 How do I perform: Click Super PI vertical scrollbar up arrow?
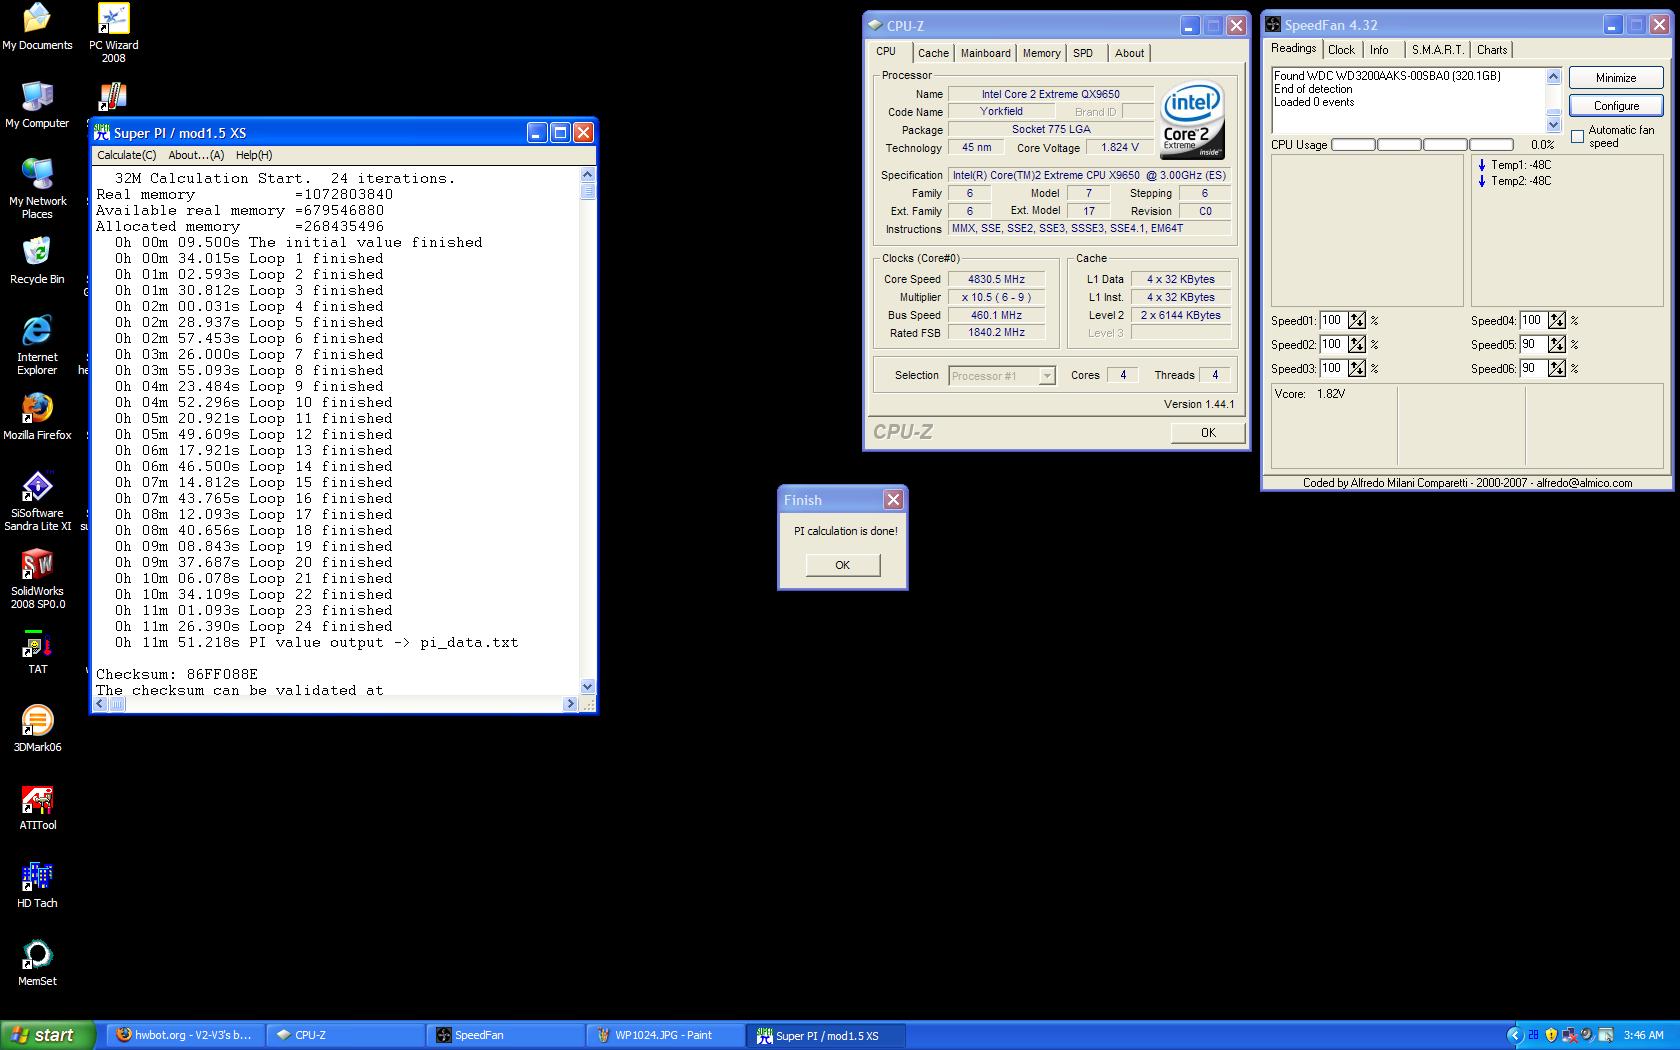coord(587,175)
